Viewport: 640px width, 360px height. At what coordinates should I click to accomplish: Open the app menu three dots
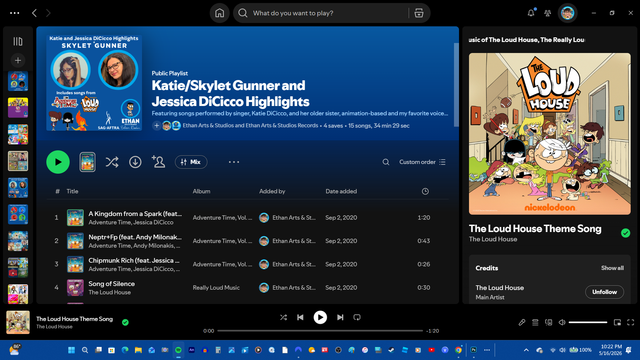coord(15,13)
